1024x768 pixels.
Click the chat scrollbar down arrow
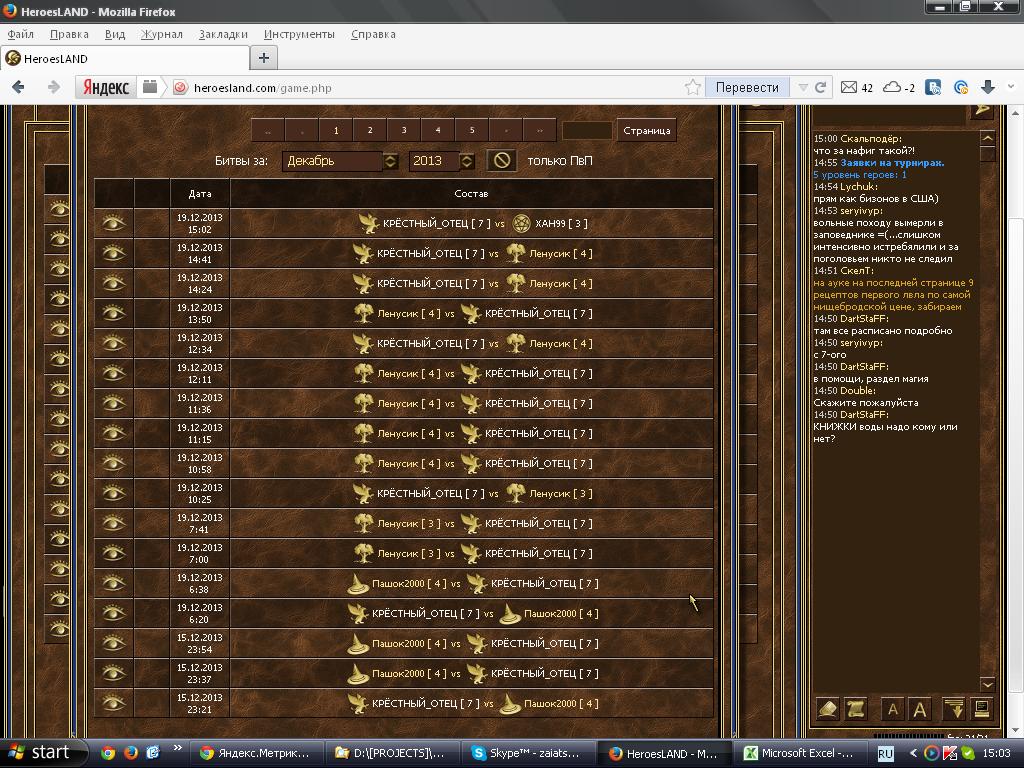tap(988, 684)
